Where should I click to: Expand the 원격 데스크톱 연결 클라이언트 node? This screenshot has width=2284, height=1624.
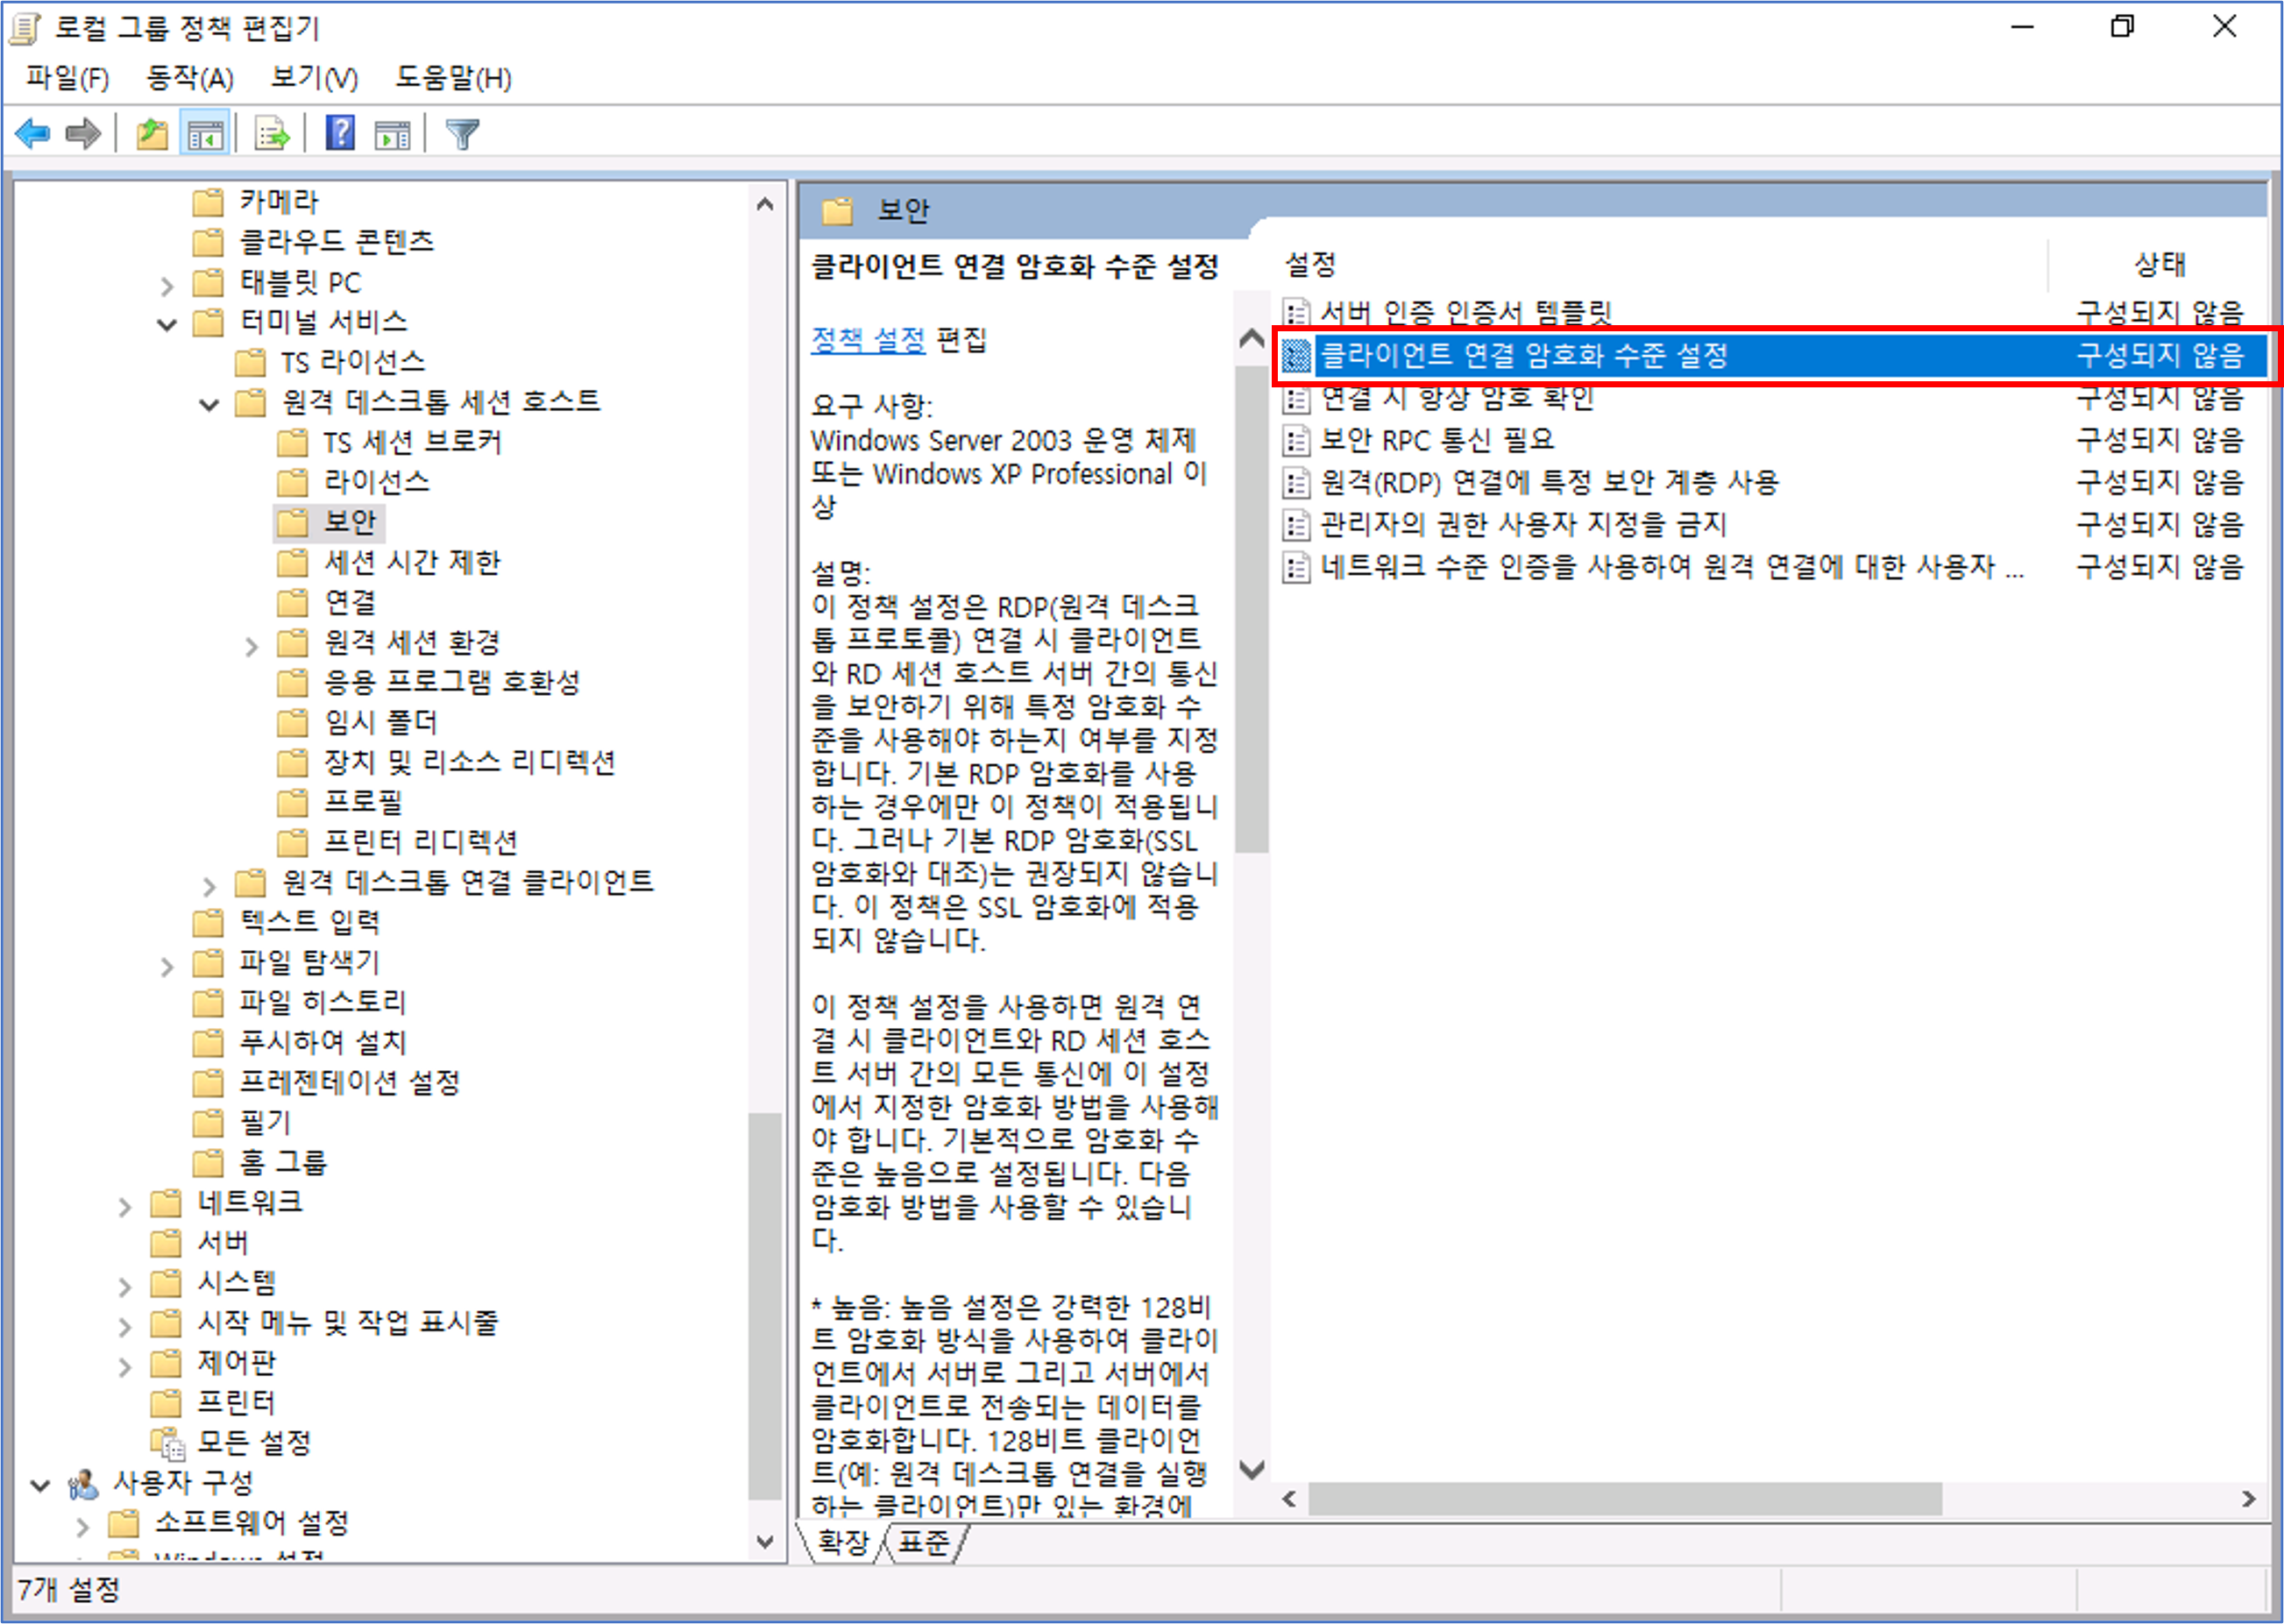tap(209, 886)
